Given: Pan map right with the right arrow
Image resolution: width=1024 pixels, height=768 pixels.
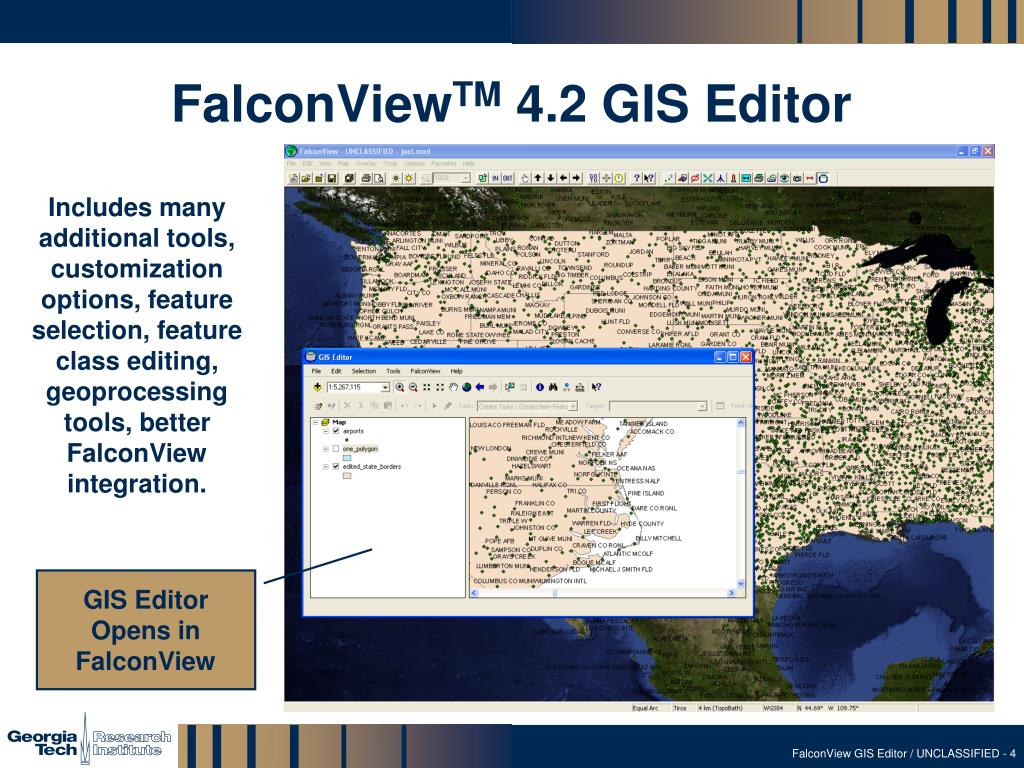Looking at the screenshot, I should click(576, 178).
